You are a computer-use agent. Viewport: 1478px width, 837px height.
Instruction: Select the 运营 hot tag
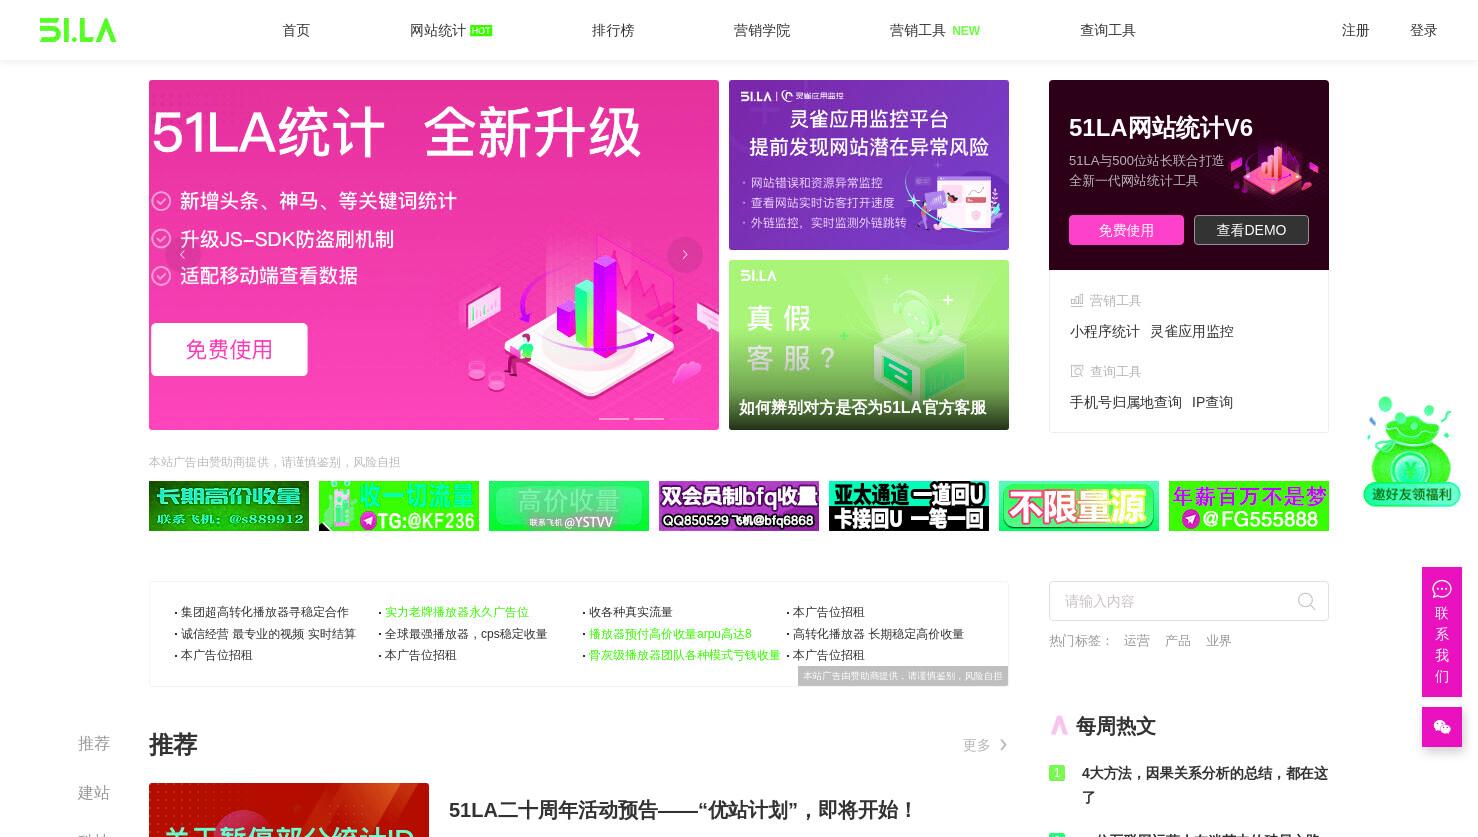pyautogui.click(x=1137, y=641)
